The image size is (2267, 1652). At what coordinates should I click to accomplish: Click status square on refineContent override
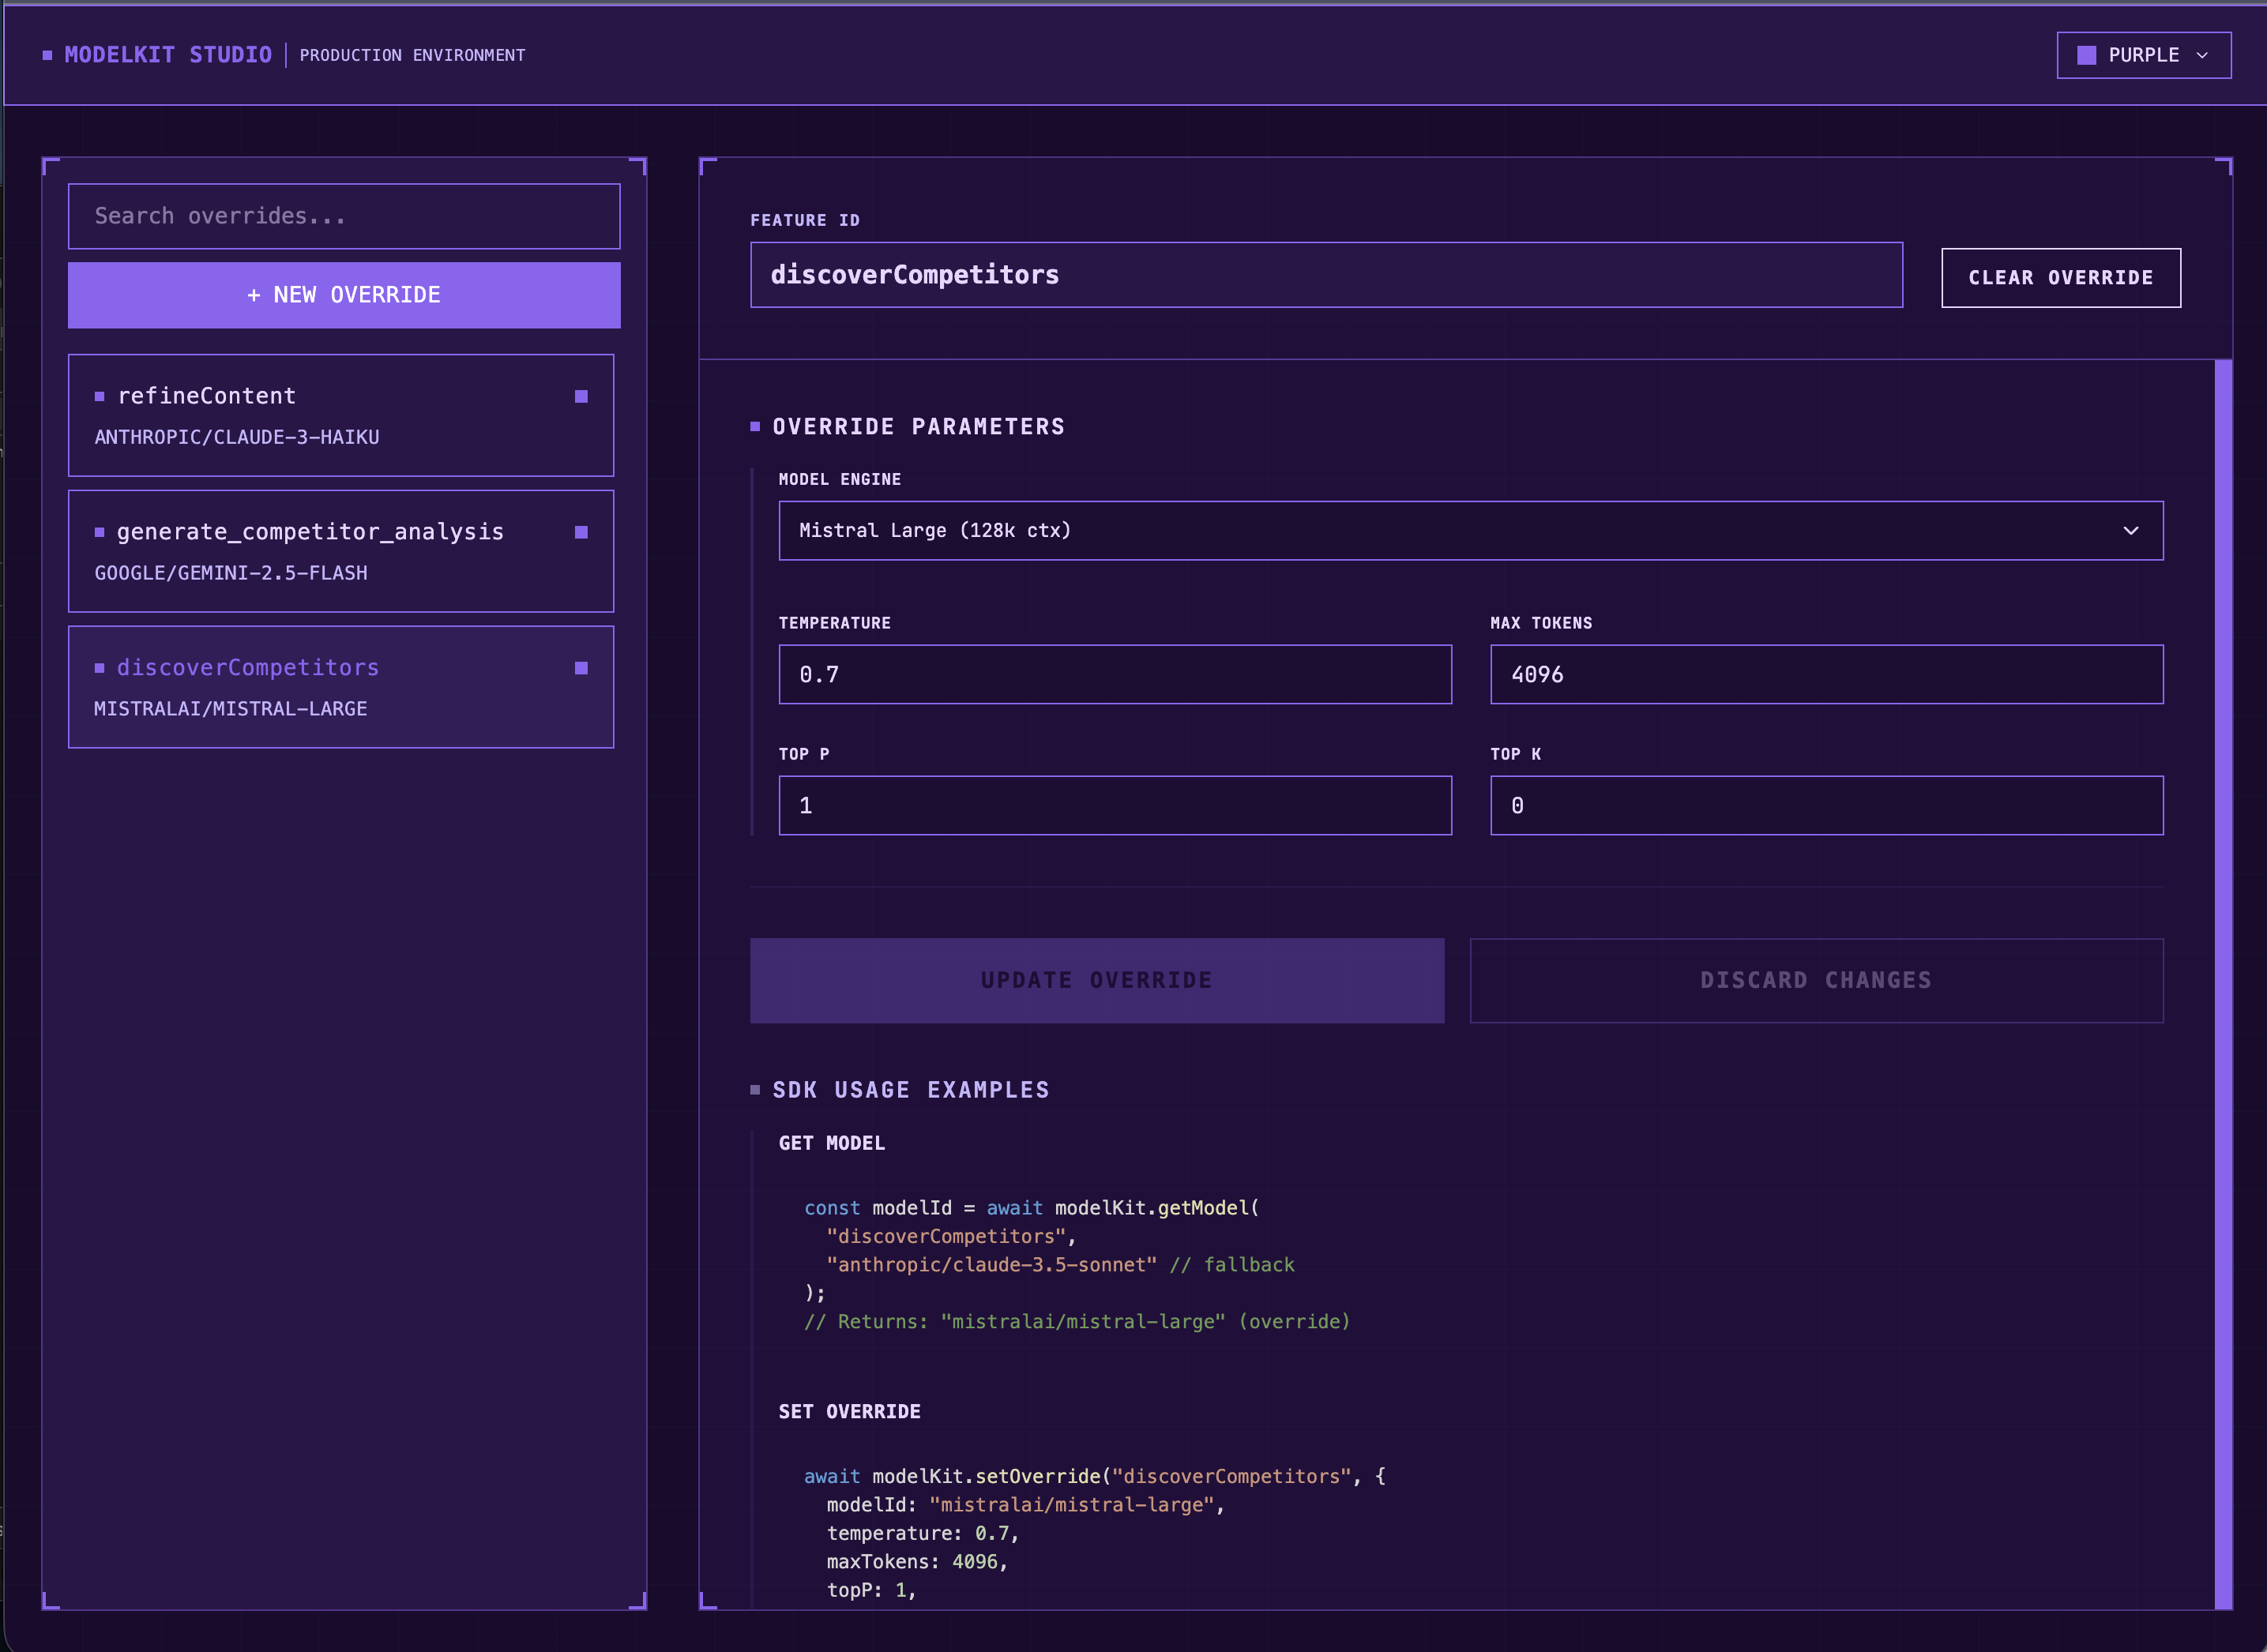(x=581, y=397)
